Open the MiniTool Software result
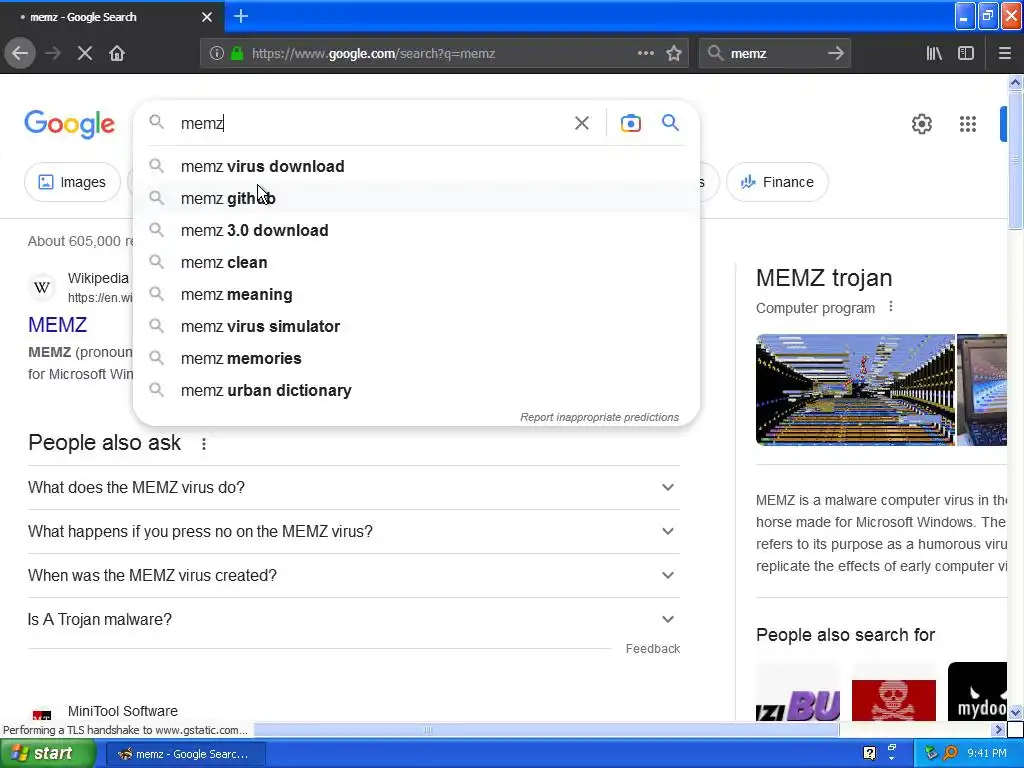 123,711
